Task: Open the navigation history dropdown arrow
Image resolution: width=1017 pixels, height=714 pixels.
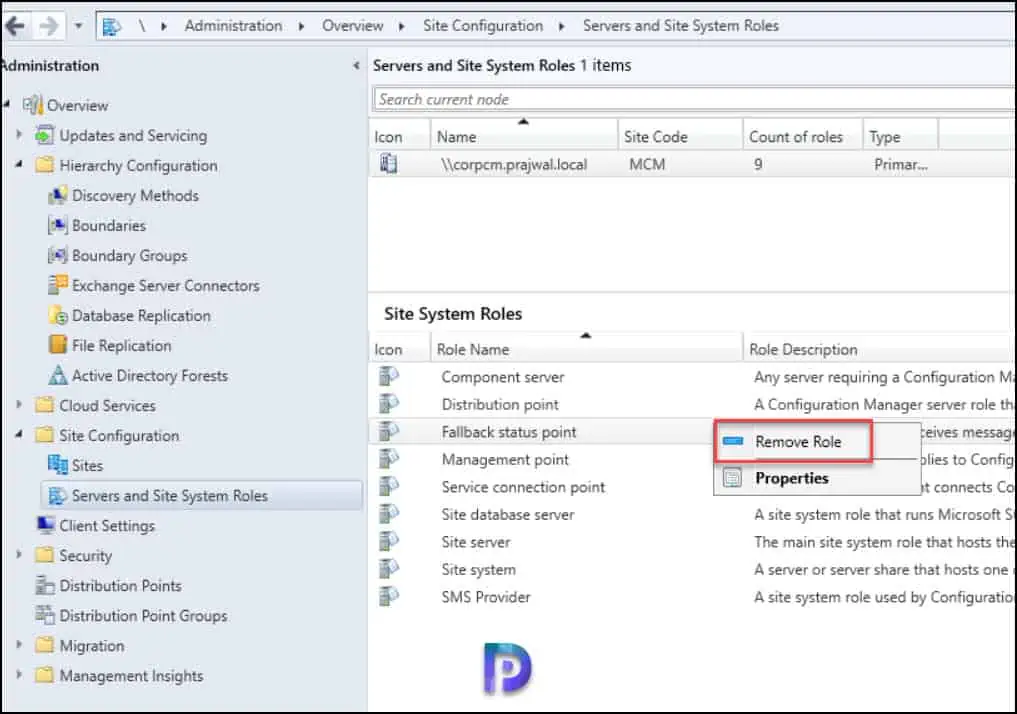Action: [78, 26]
